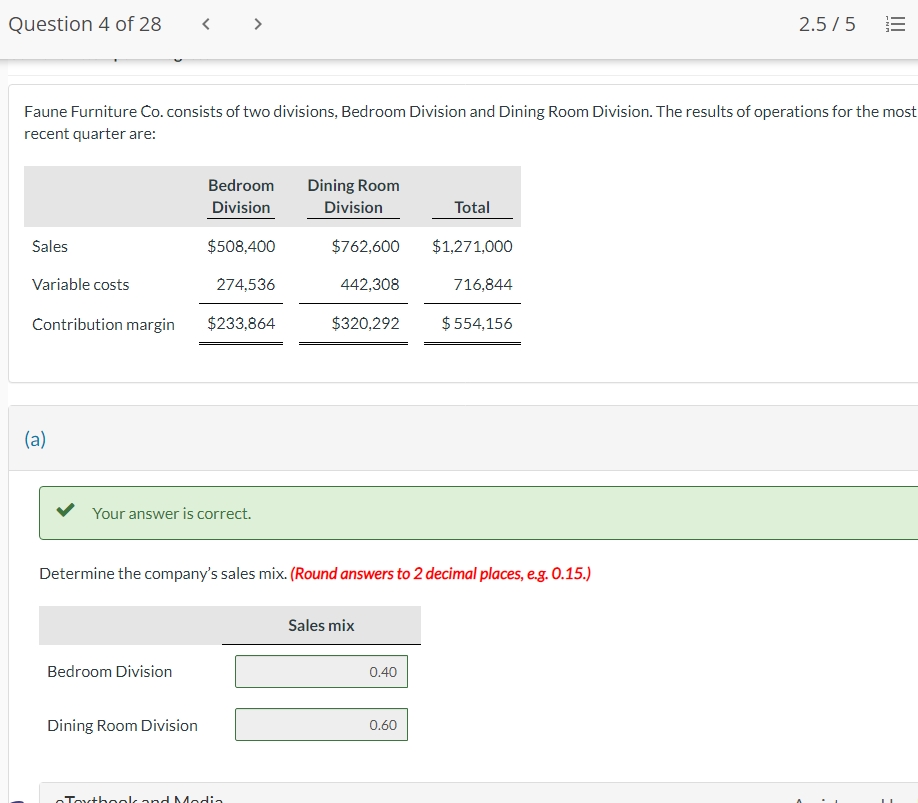
Task: Click the Question 4 of 28 heading
Action: click(85, 24)
